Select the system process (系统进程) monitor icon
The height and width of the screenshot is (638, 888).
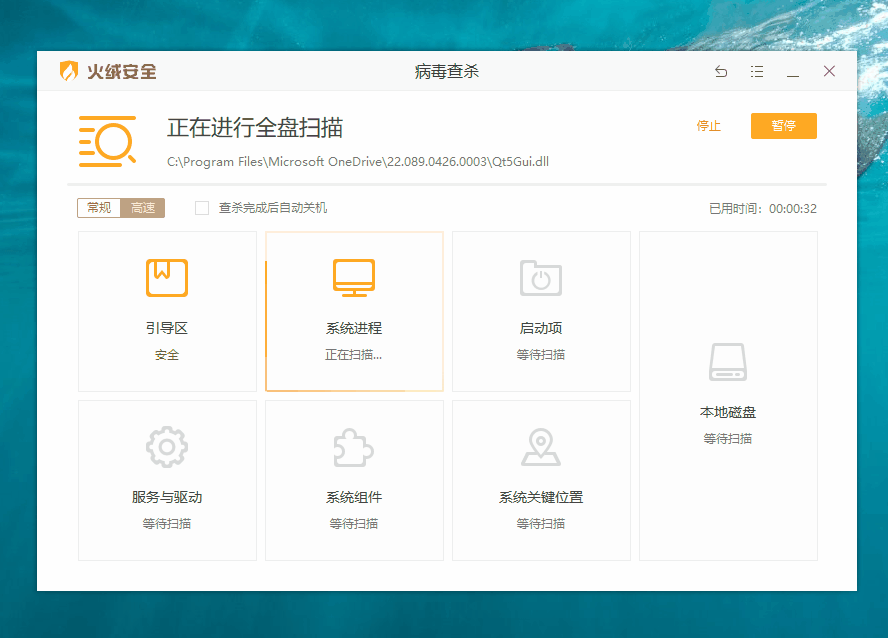click(354, 277)
